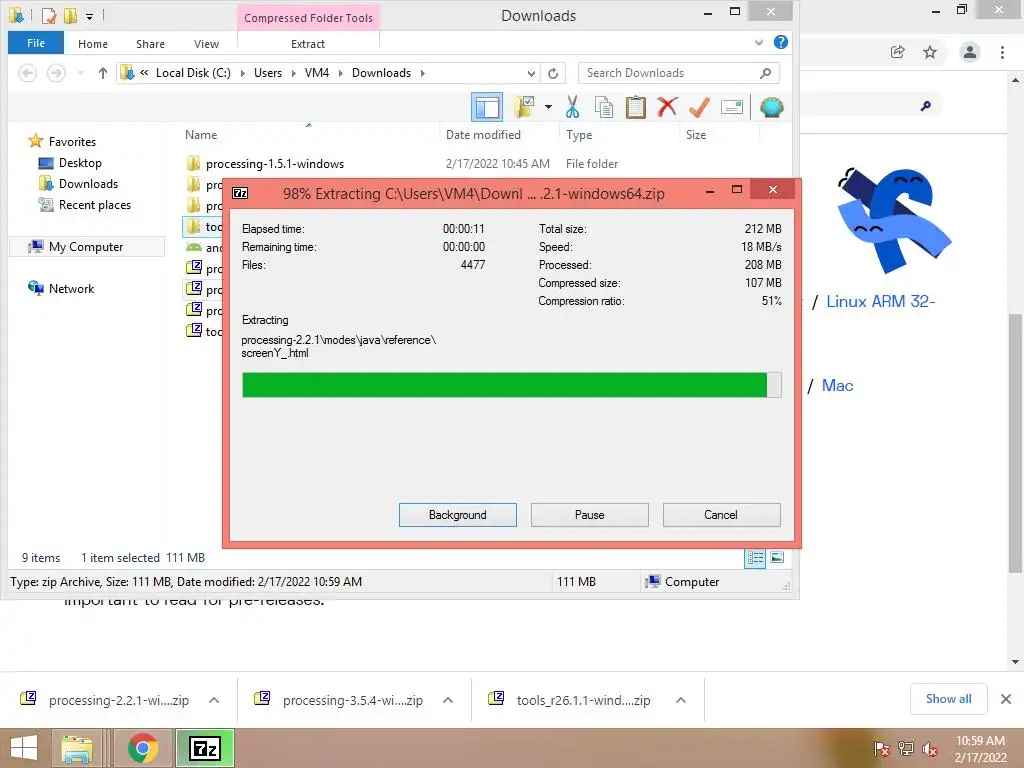Click Chrome share page icon

[x=898, y=52]
